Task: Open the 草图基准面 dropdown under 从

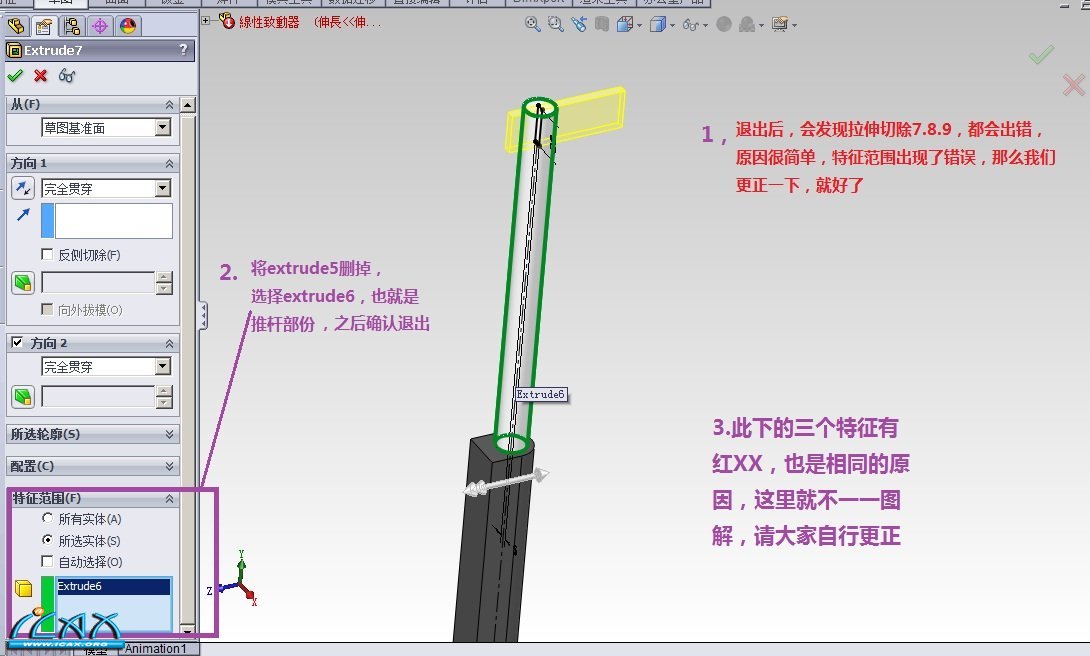Action: 163,128
